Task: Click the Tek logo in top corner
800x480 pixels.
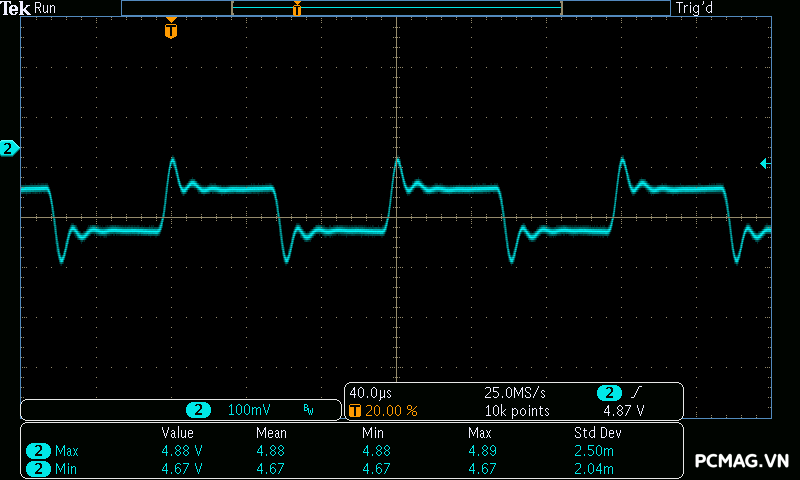Action: pos(16,8)
